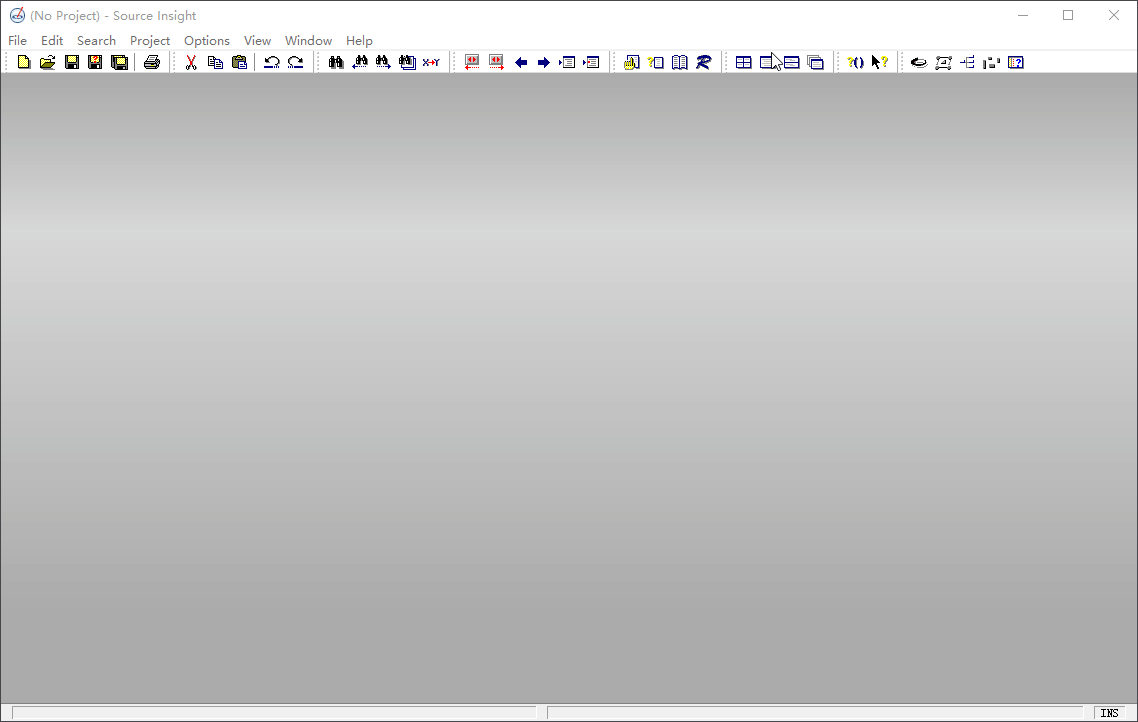This screenshot has width=1138, height=722.
Task: Click the icon with red left-pointing arrow underneath
Action: [472, 62]
